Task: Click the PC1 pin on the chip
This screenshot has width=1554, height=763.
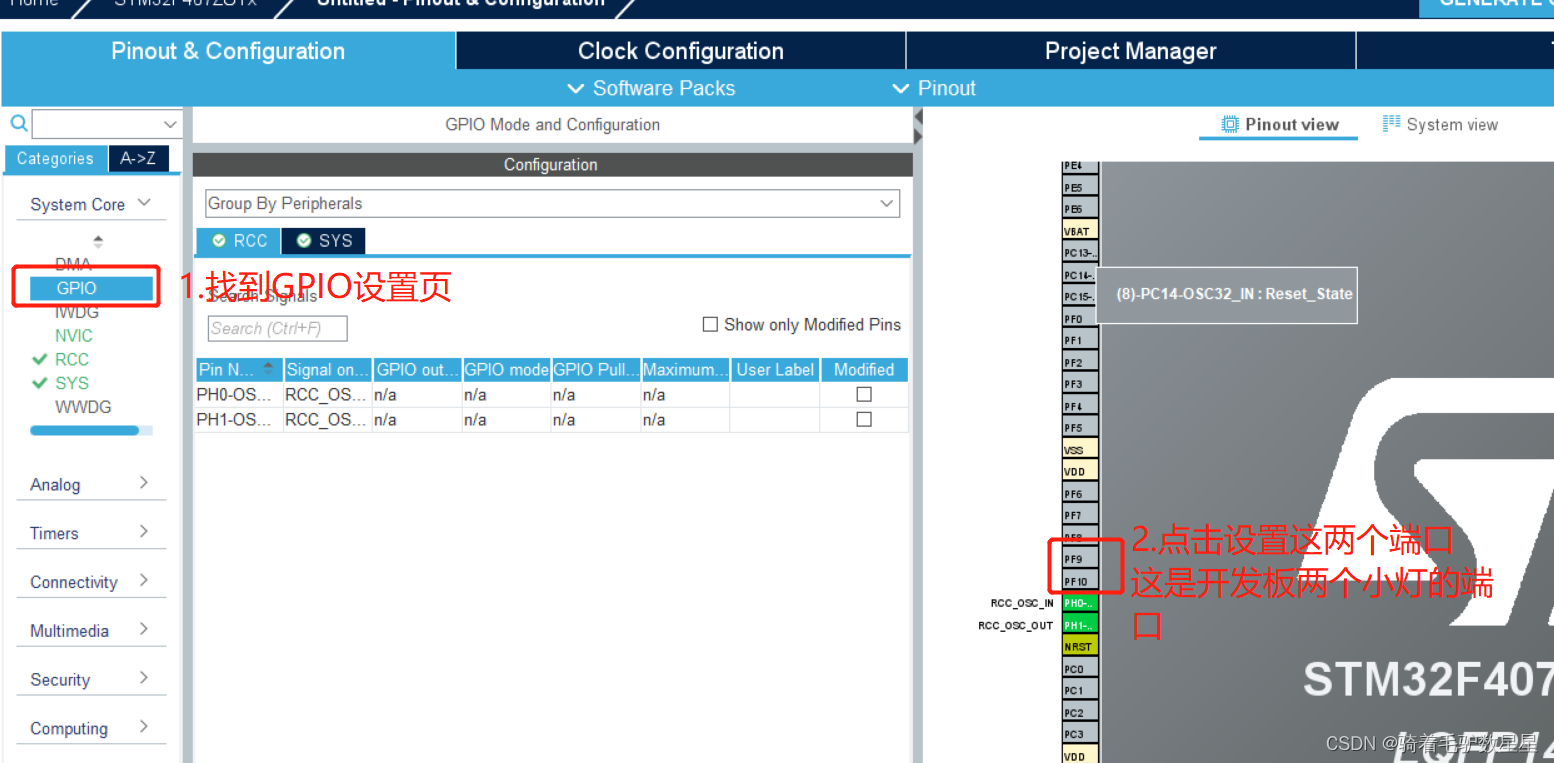Action: point(1080,691)
